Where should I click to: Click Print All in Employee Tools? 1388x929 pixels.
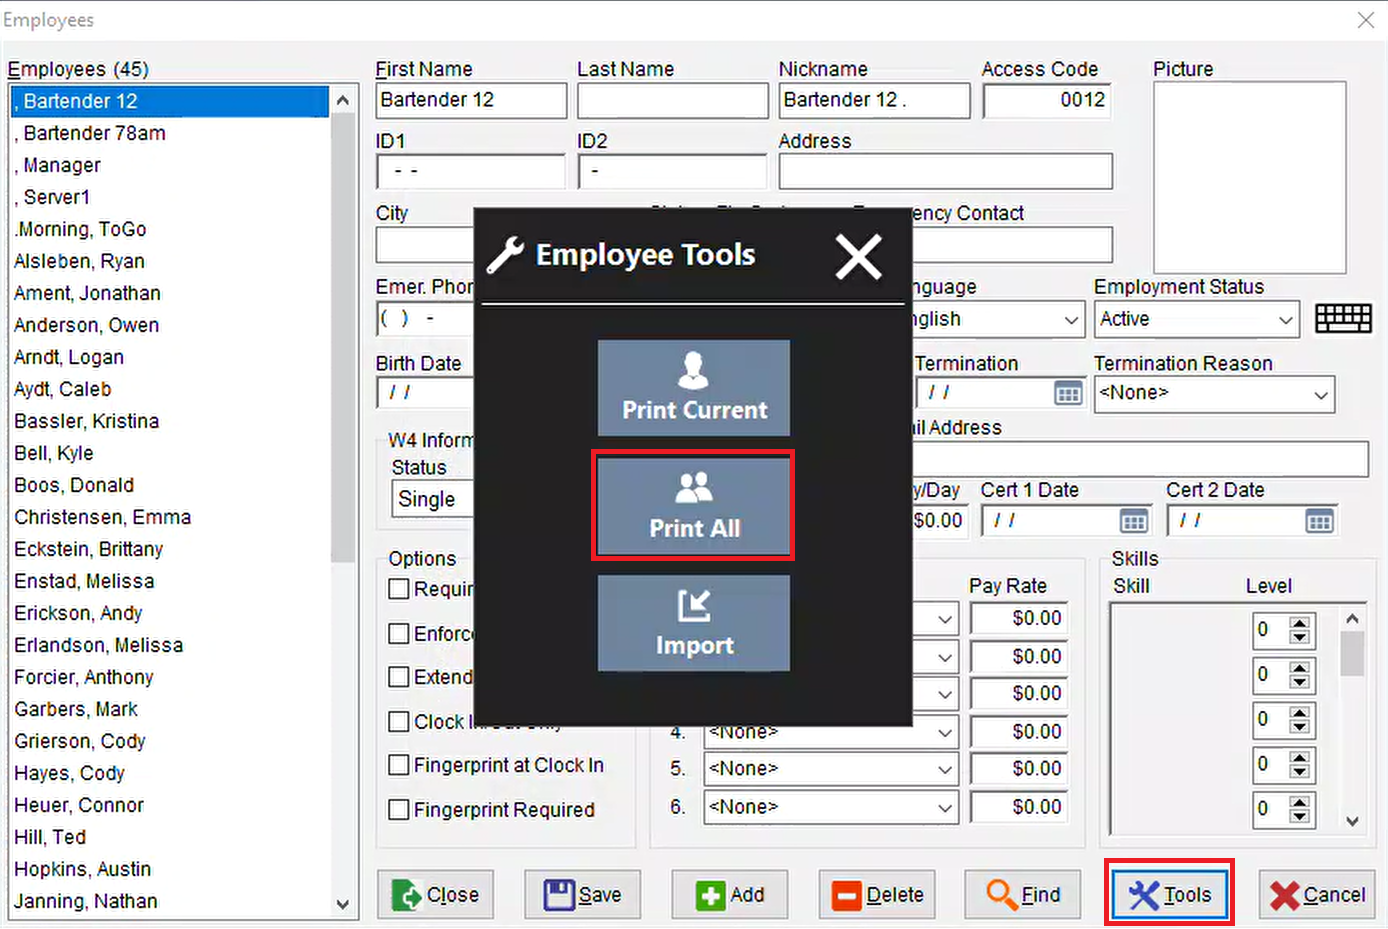693,505
